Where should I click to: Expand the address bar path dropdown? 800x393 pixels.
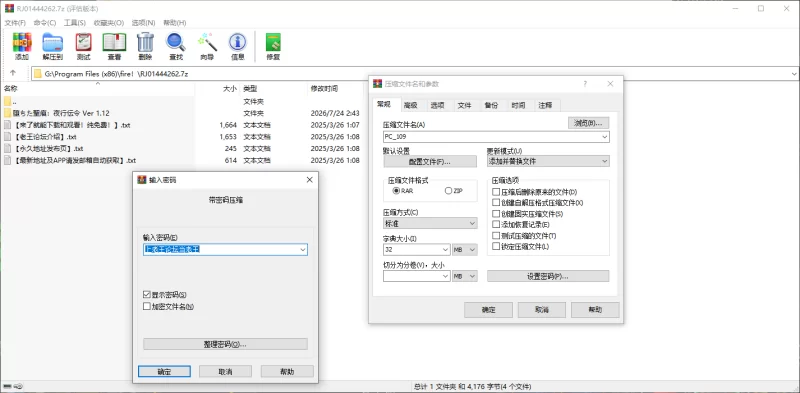click(794, 74)
